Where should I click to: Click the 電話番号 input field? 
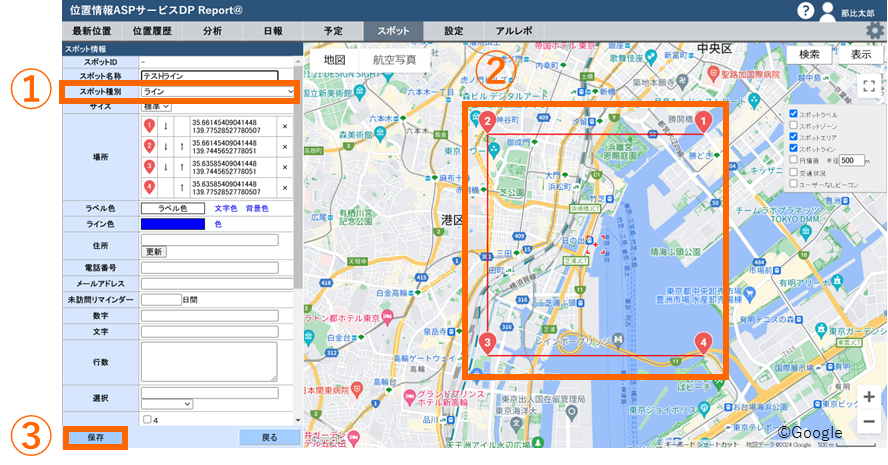[x=210, y=267]
